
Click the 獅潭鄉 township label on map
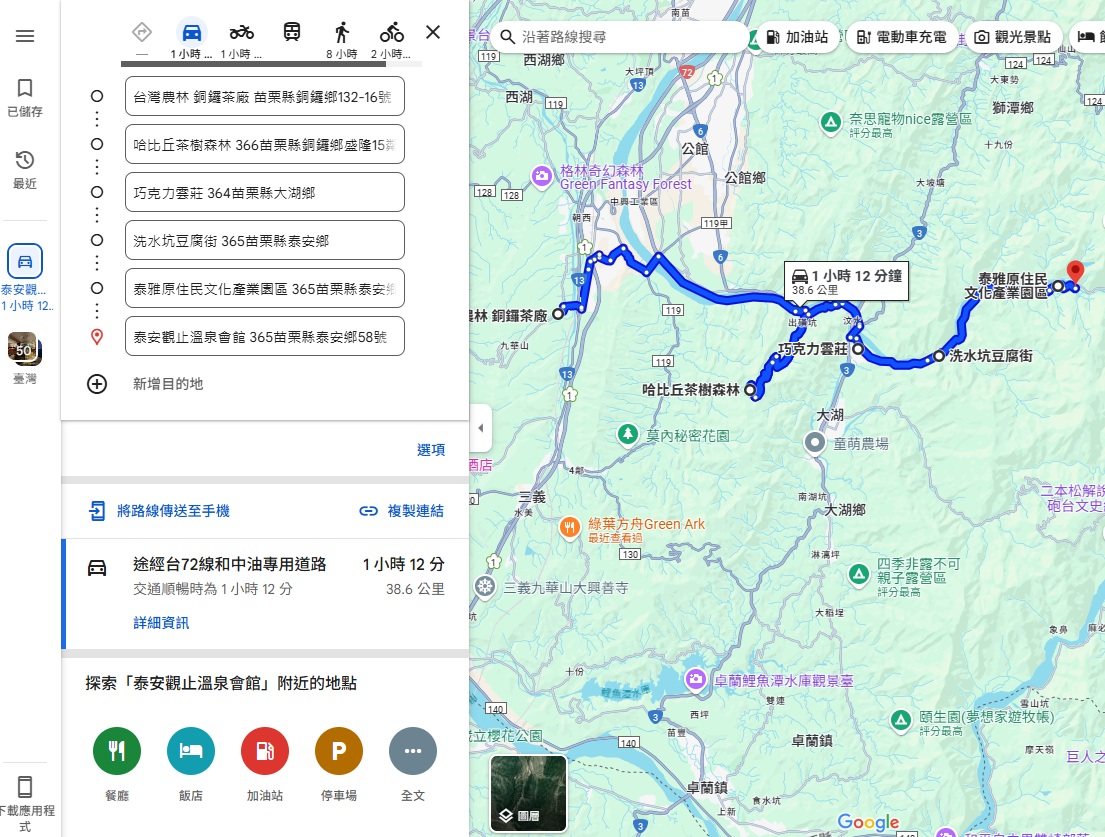coord(1012,108)
